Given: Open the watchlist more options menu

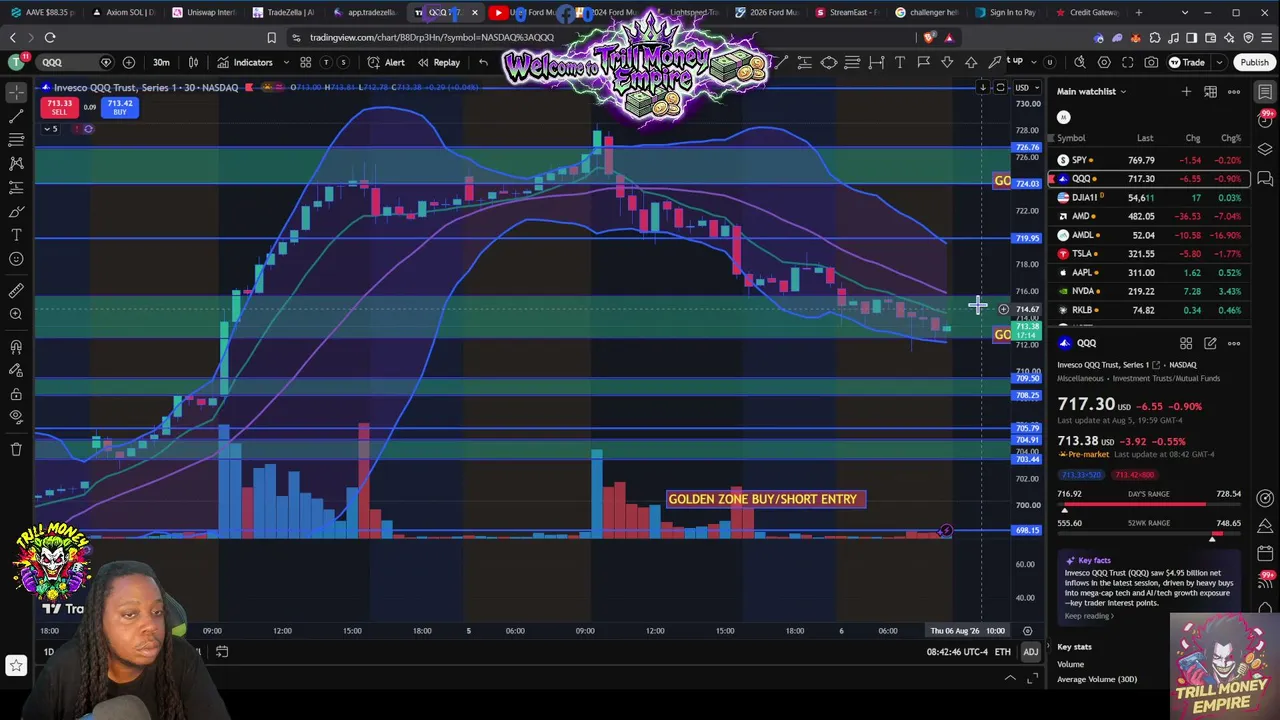Looking at the screenshot, I should 1234,92.
